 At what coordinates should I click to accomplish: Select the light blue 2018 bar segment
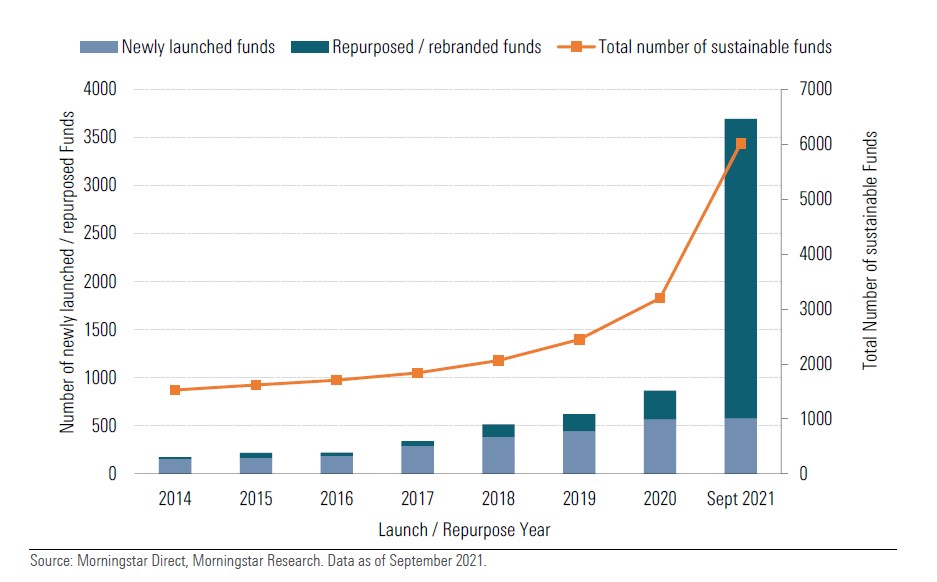[498, 455]
